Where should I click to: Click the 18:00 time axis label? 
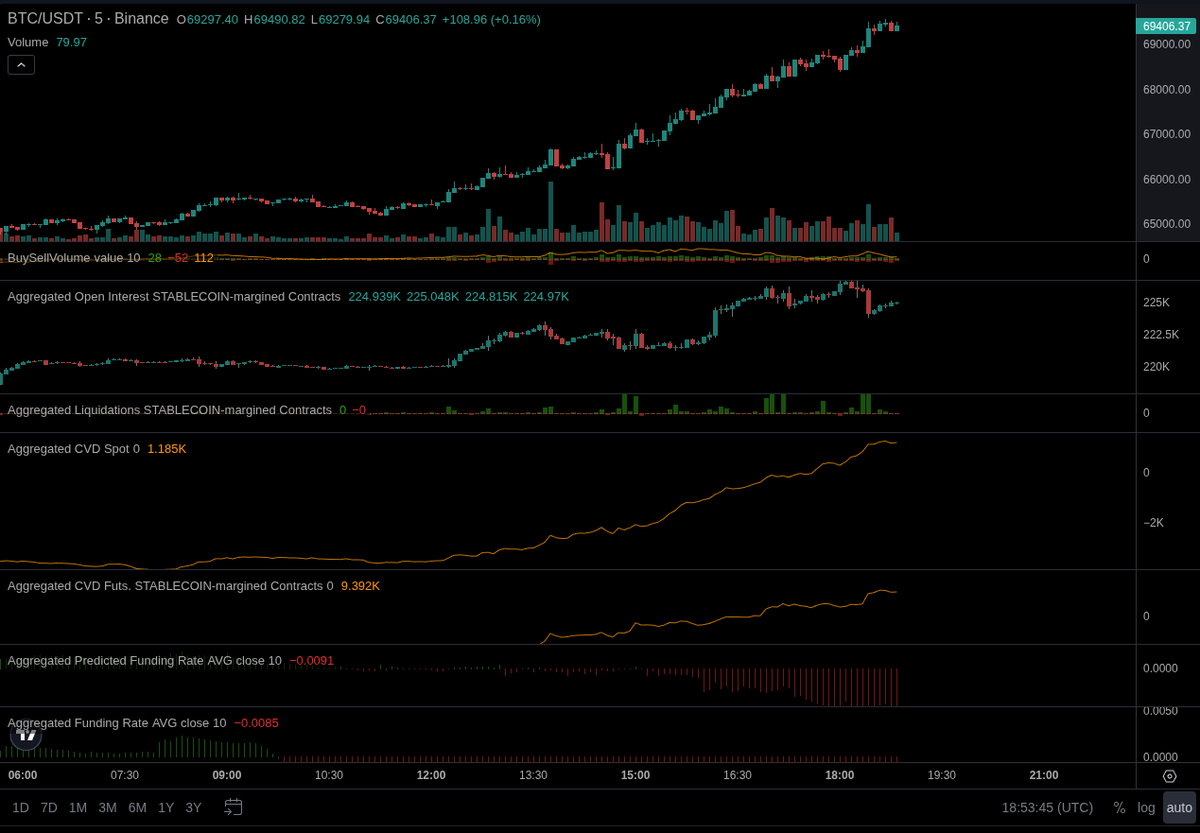[x=840, y=776]
